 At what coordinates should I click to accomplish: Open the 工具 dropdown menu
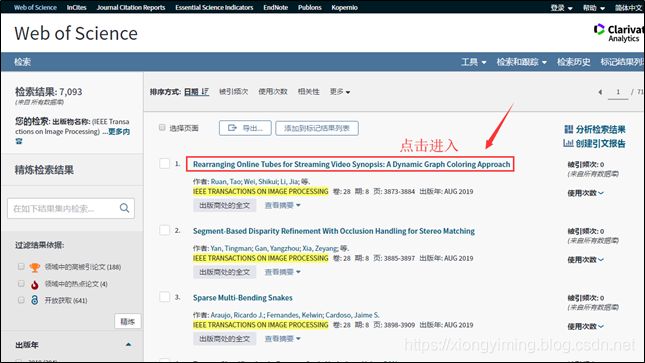(x=473, y=62)
